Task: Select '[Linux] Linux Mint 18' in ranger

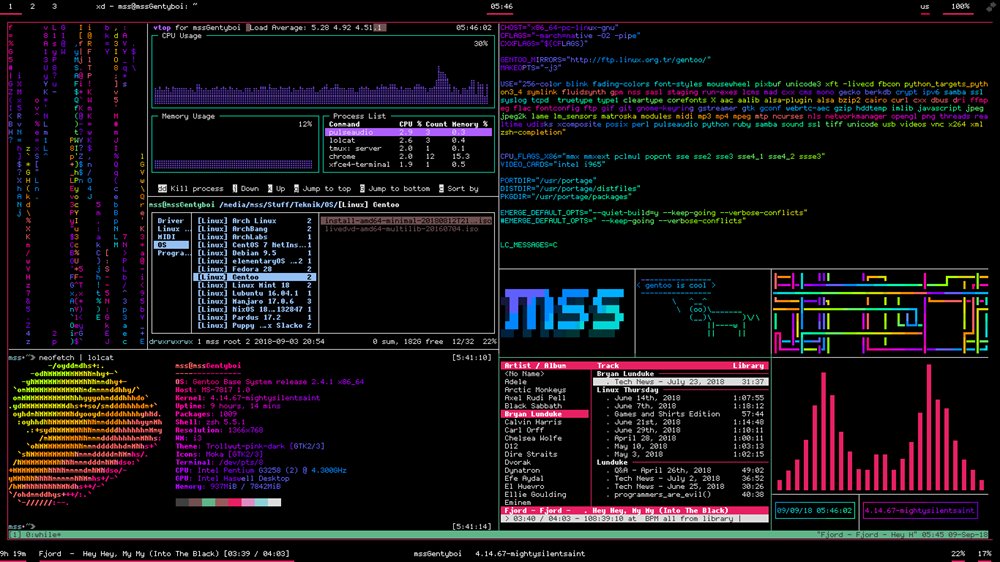Action: click(254, 285)
